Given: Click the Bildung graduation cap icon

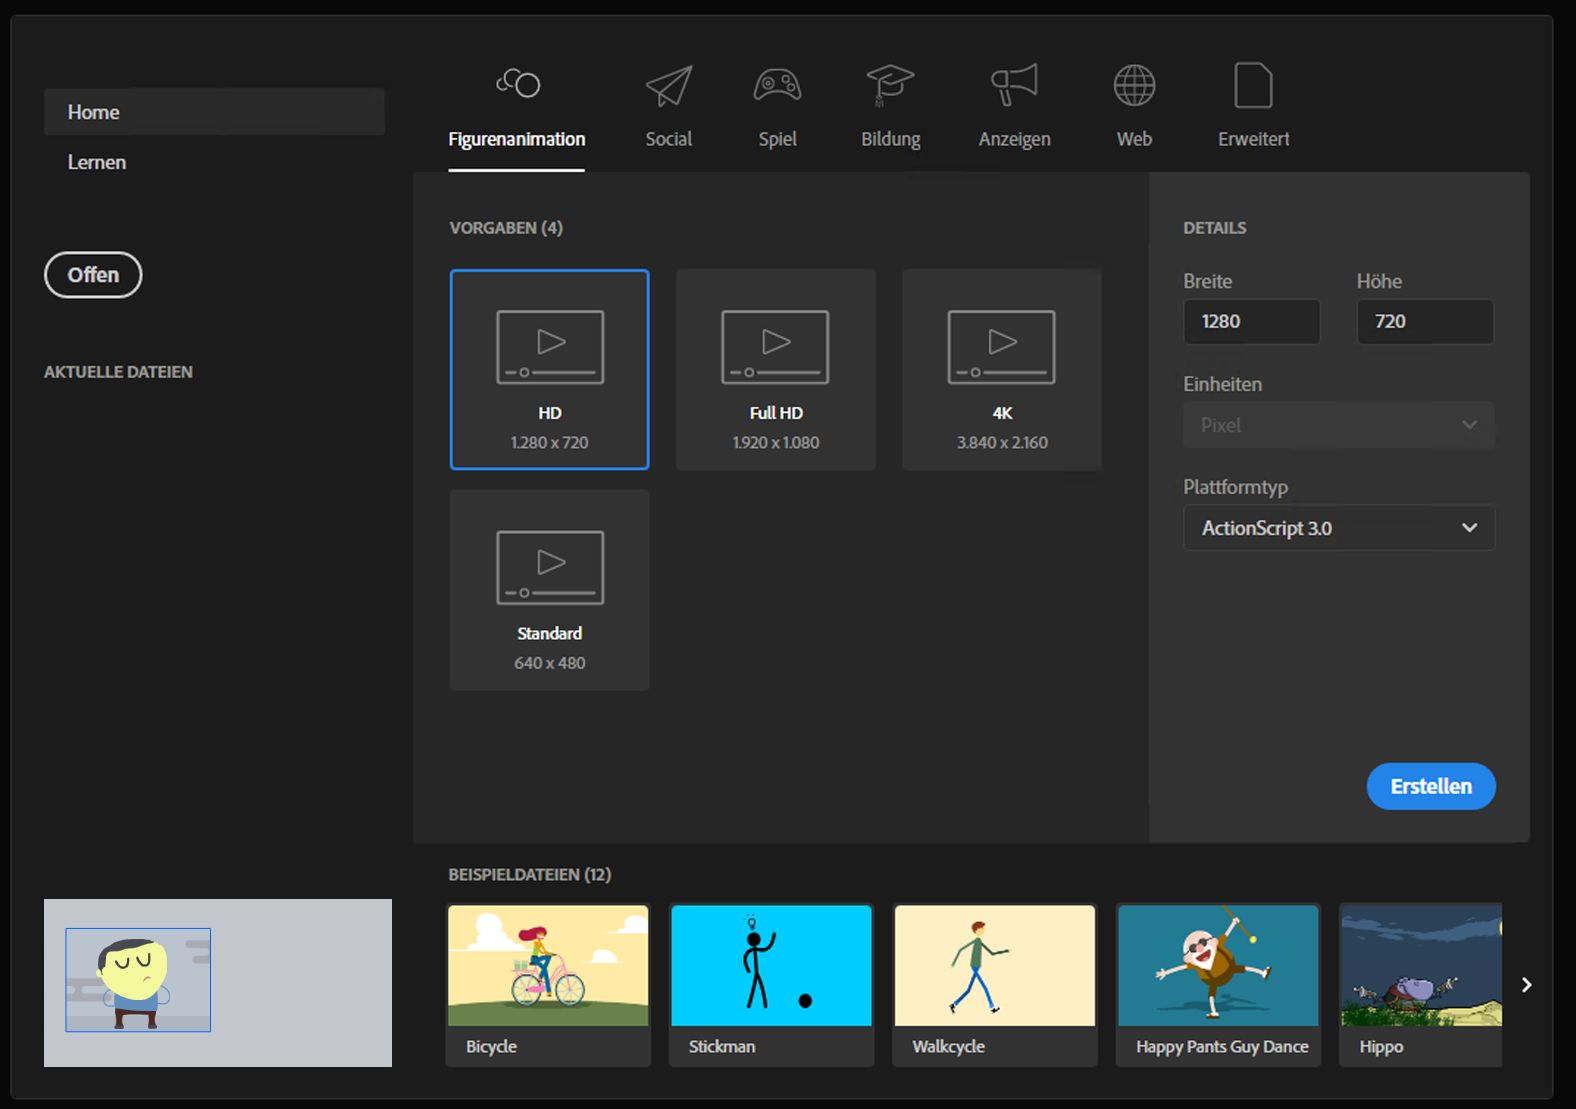Looking at the screenshot, I should (x=890, y=85).
